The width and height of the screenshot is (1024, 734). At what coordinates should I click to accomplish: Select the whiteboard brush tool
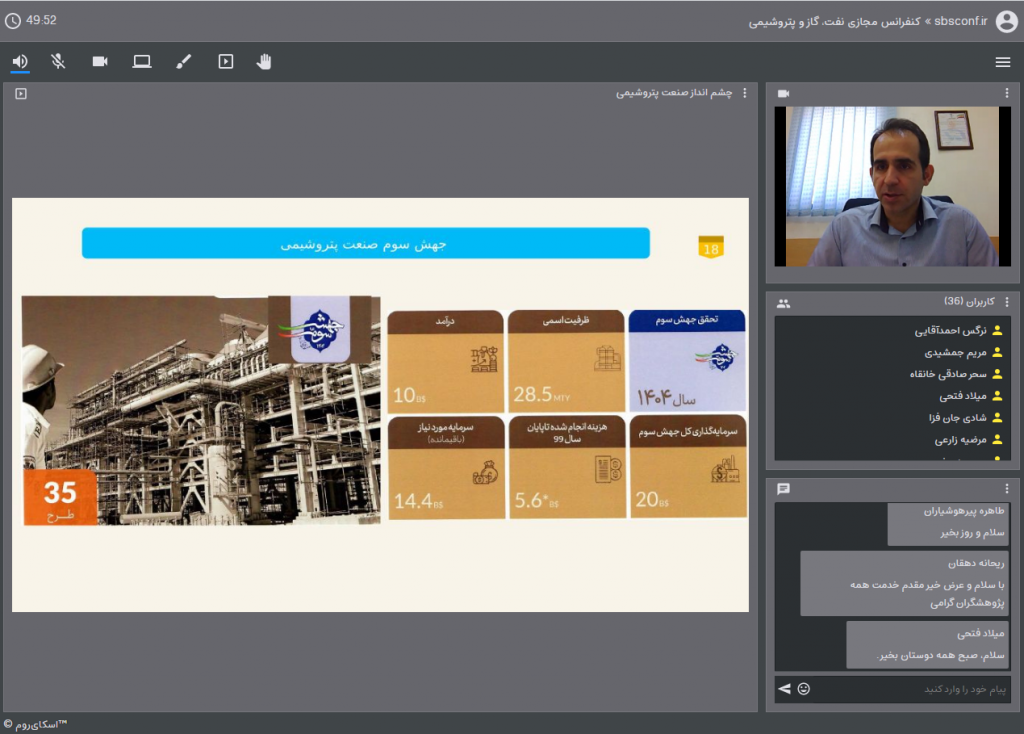pos(183,62)
